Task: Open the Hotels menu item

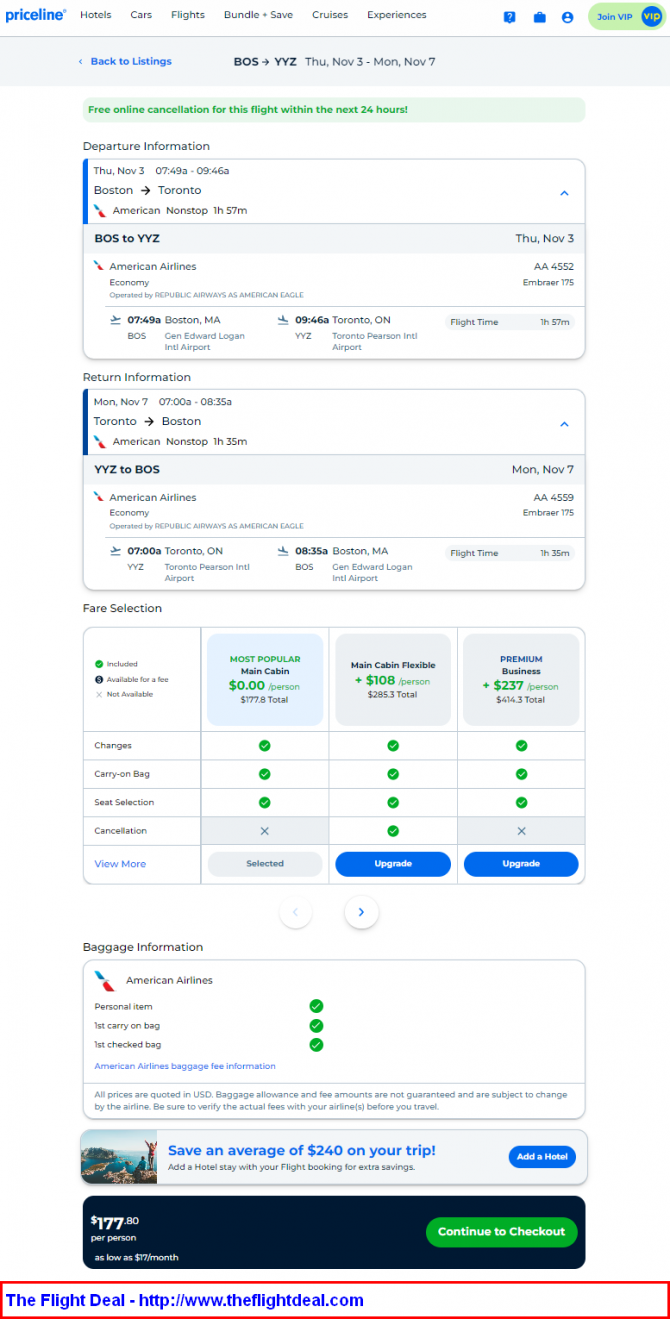Action: pyautogui.click(x=96, y=15)
